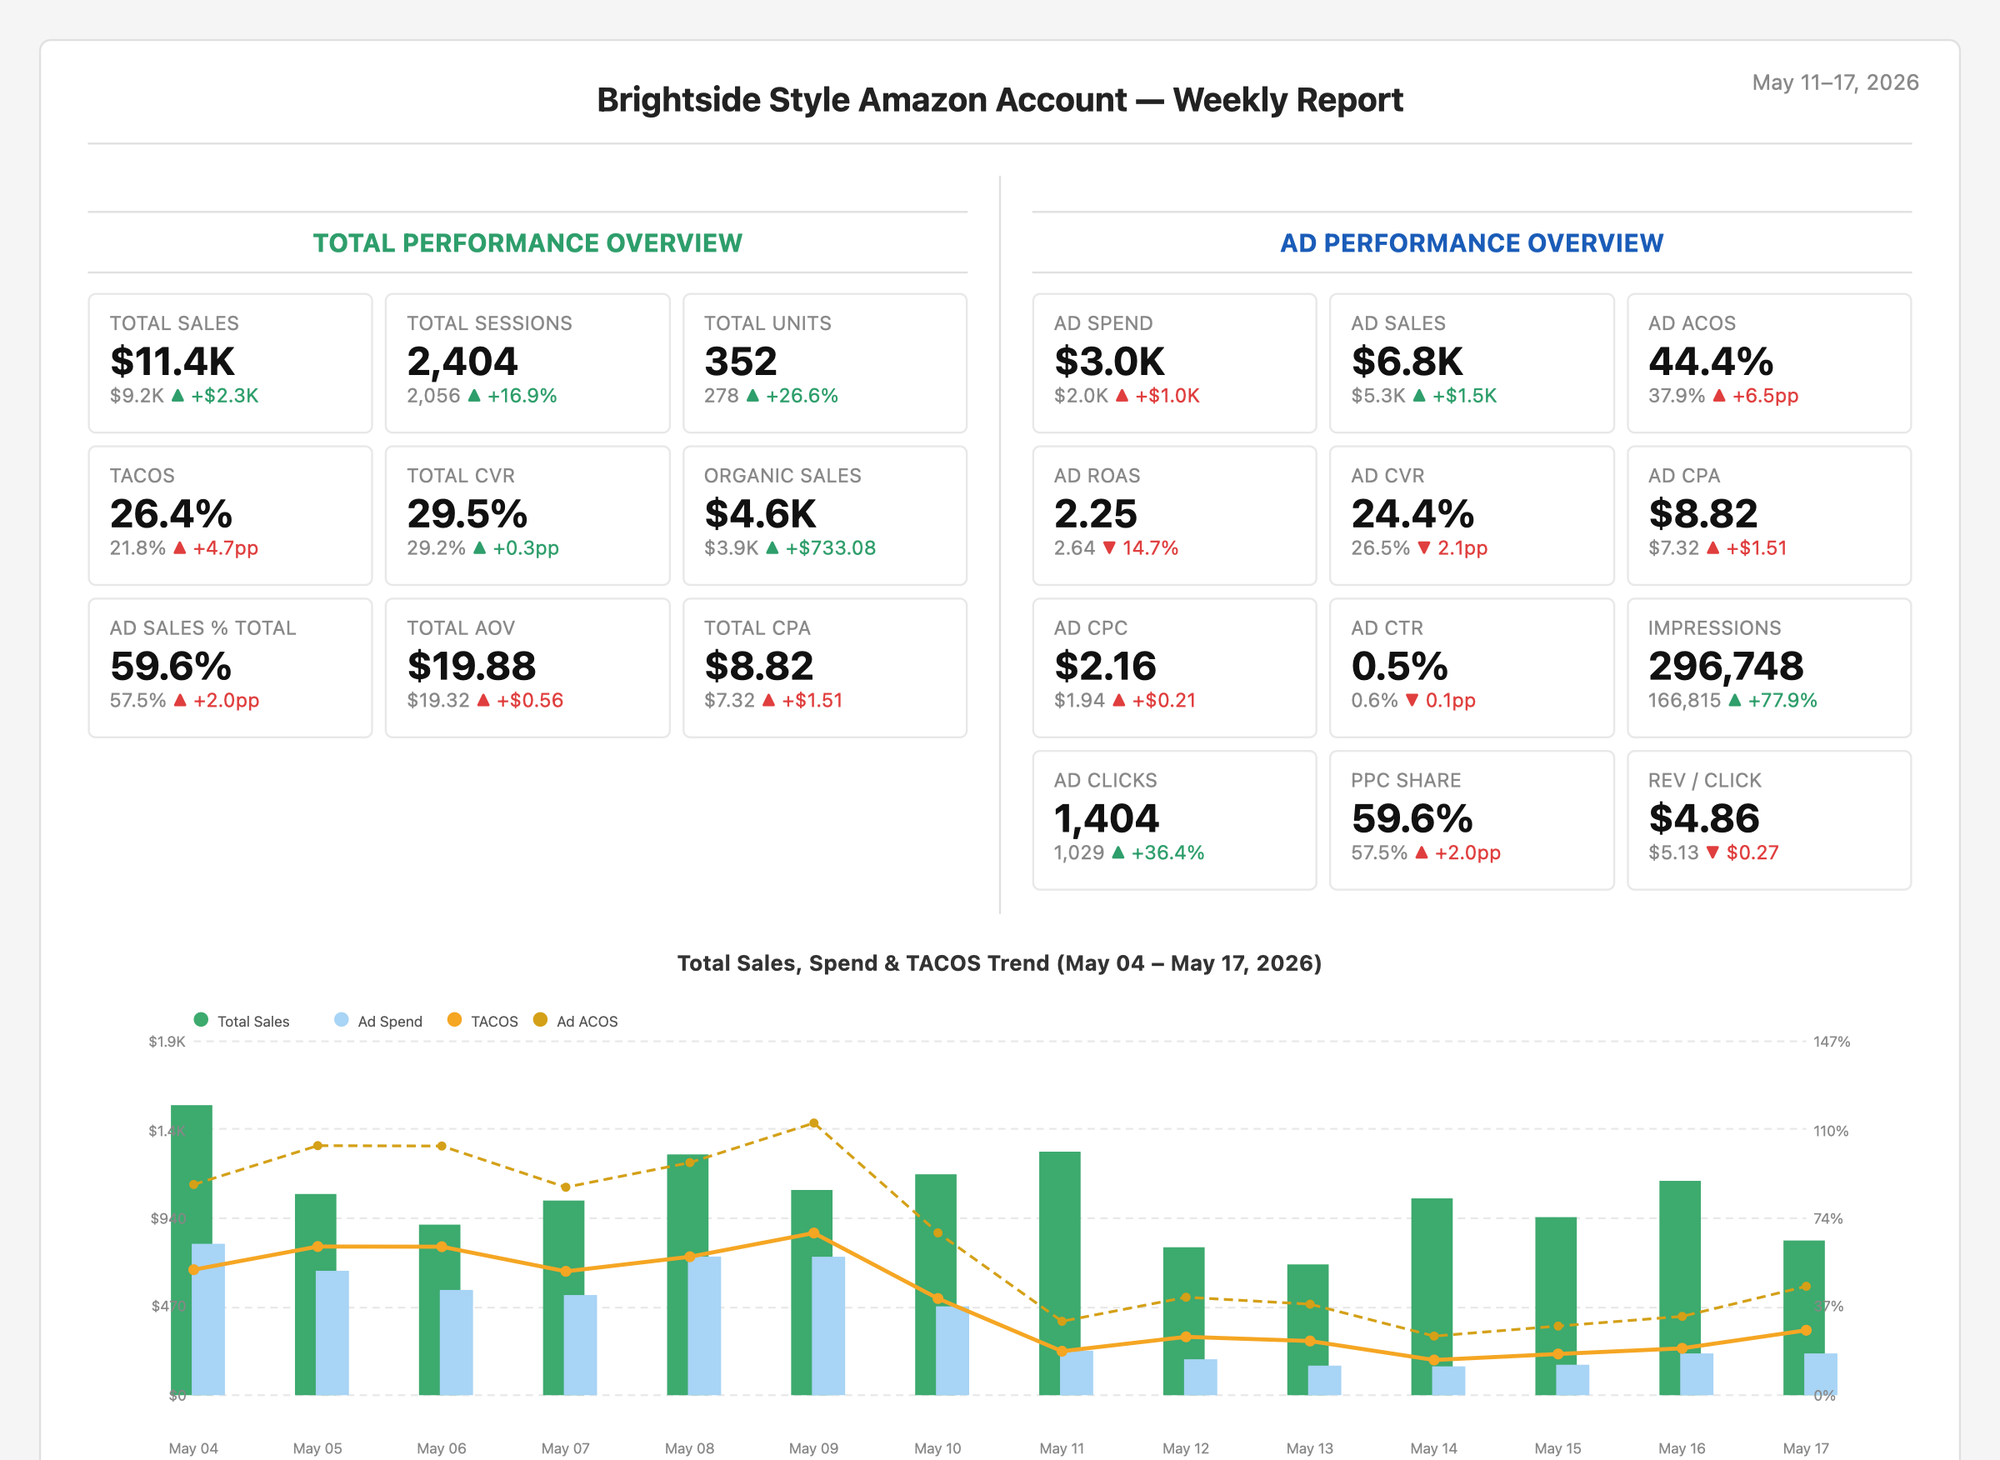The image size is (2000, 1460).
Task: Click the May 11–17, 2026 date range
Action: pyautogui.click(x=1835, y=82)
